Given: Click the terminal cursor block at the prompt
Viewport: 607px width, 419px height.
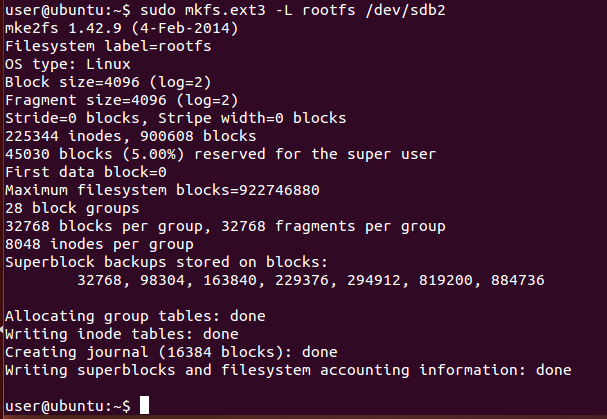Looking at the screenshot, I should point(145,406).
